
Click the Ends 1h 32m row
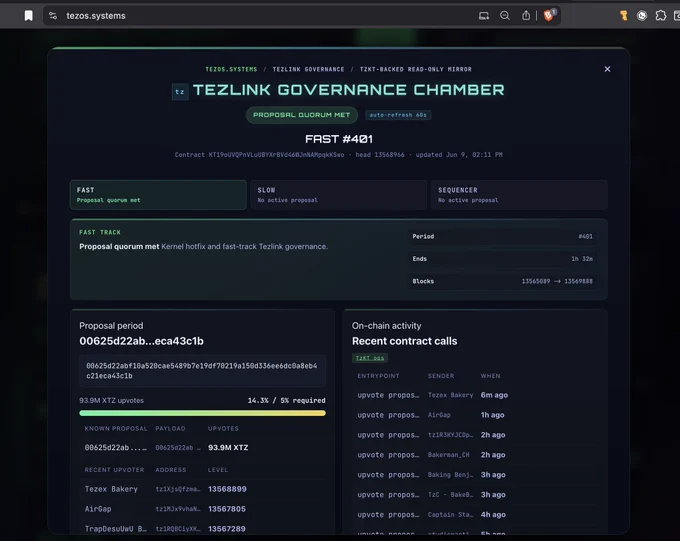point(502,259)
